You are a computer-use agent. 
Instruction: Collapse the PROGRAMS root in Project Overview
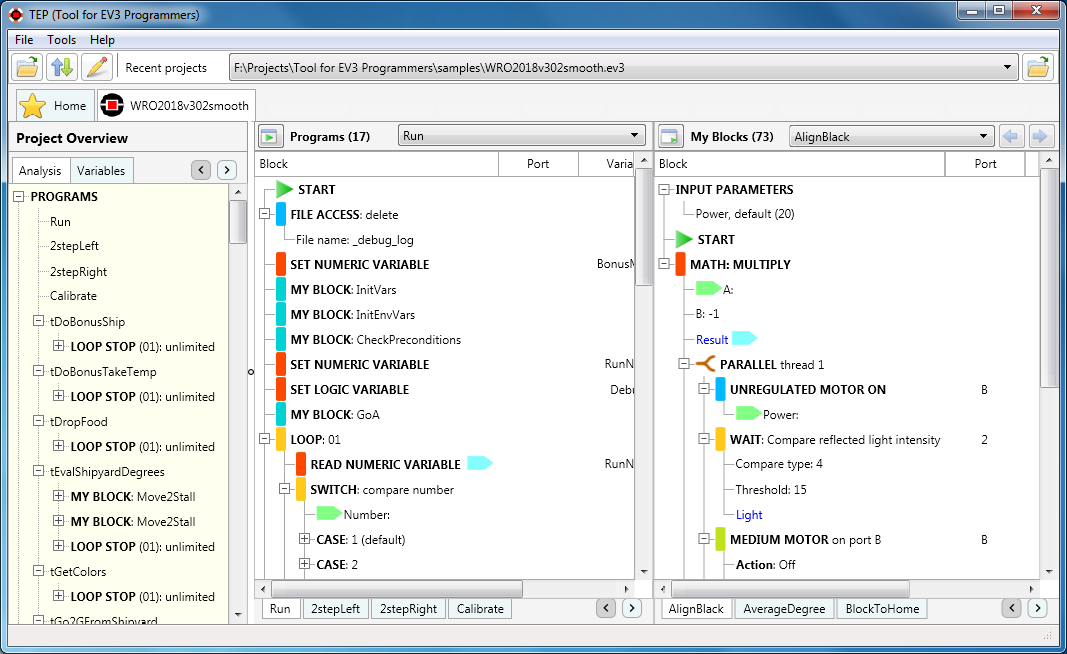pos(19,197)
